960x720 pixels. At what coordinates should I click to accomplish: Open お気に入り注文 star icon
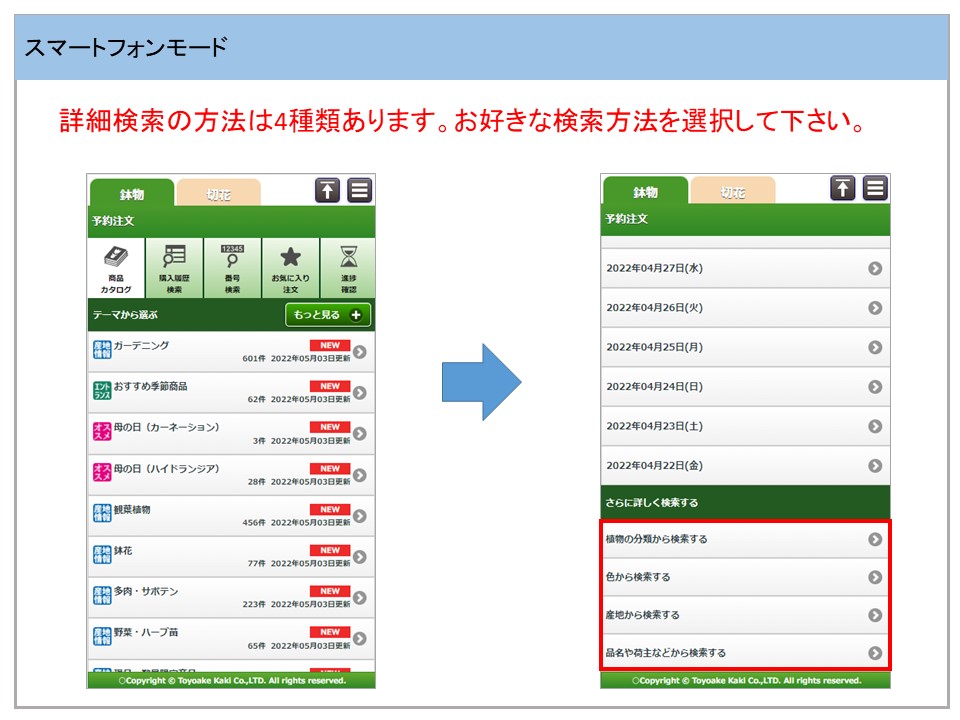[290, 268]
